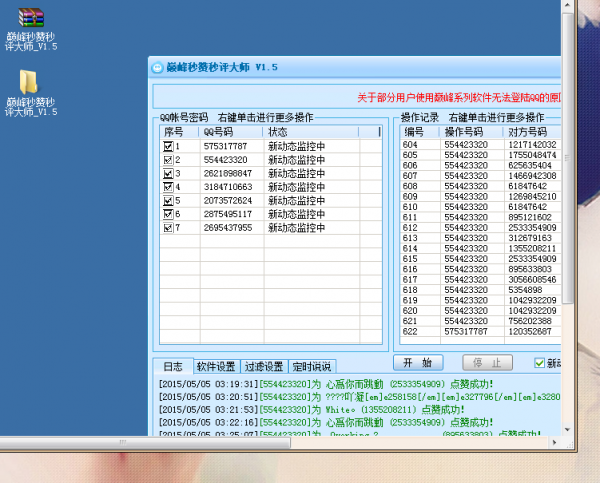Image resolution: width=600 pixels, height=483 pixels.
Task: Click the app logo in the title bar
Action: click(157, 68)
